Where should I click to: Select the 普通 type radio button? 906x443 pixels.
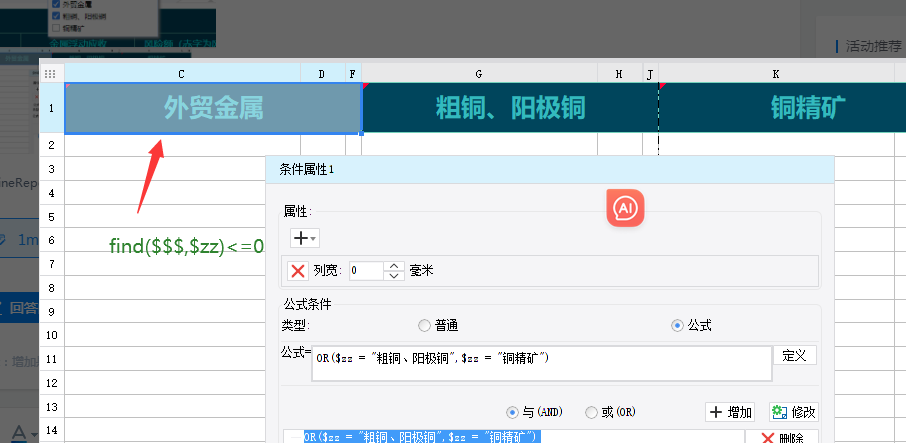[425, 325]
